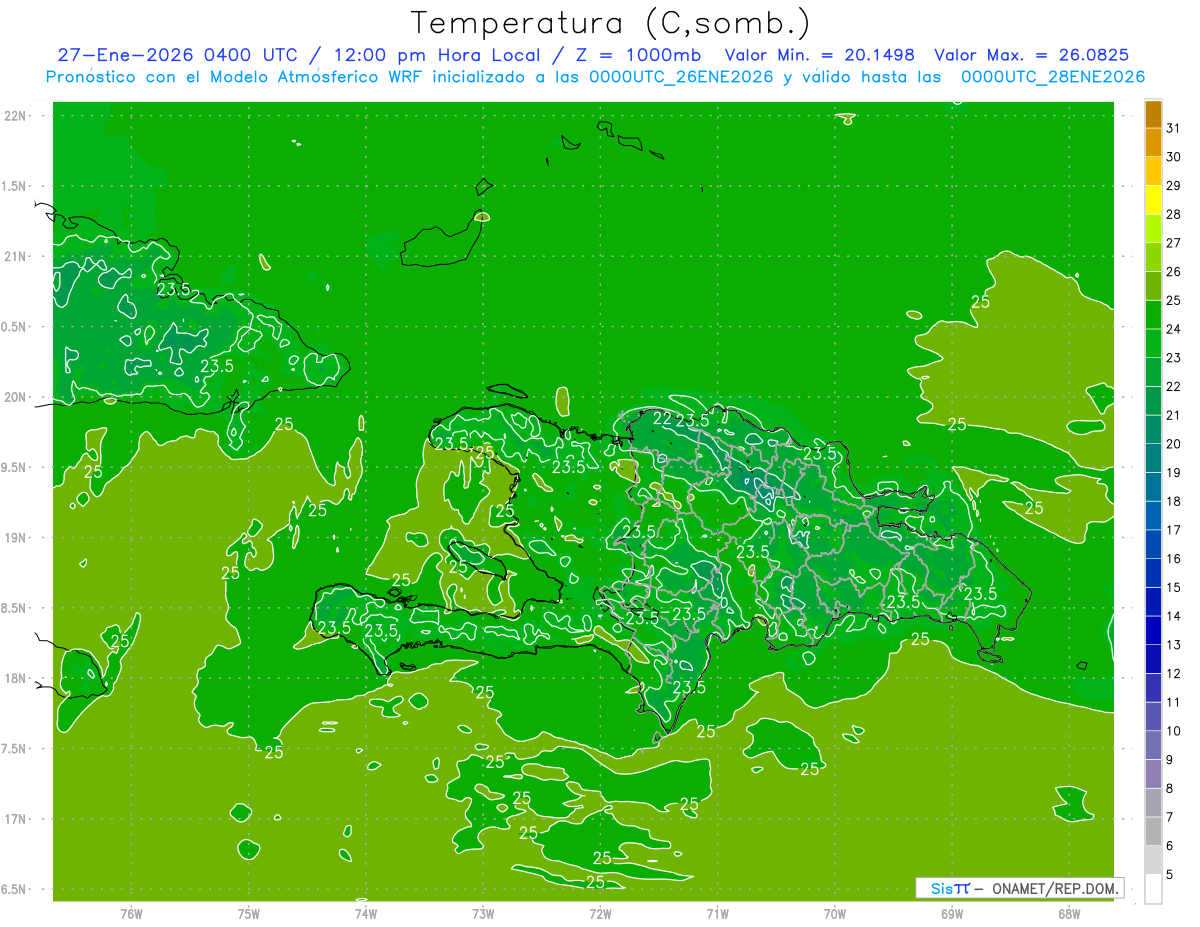Click the 68W longitude axis label

1068,913
